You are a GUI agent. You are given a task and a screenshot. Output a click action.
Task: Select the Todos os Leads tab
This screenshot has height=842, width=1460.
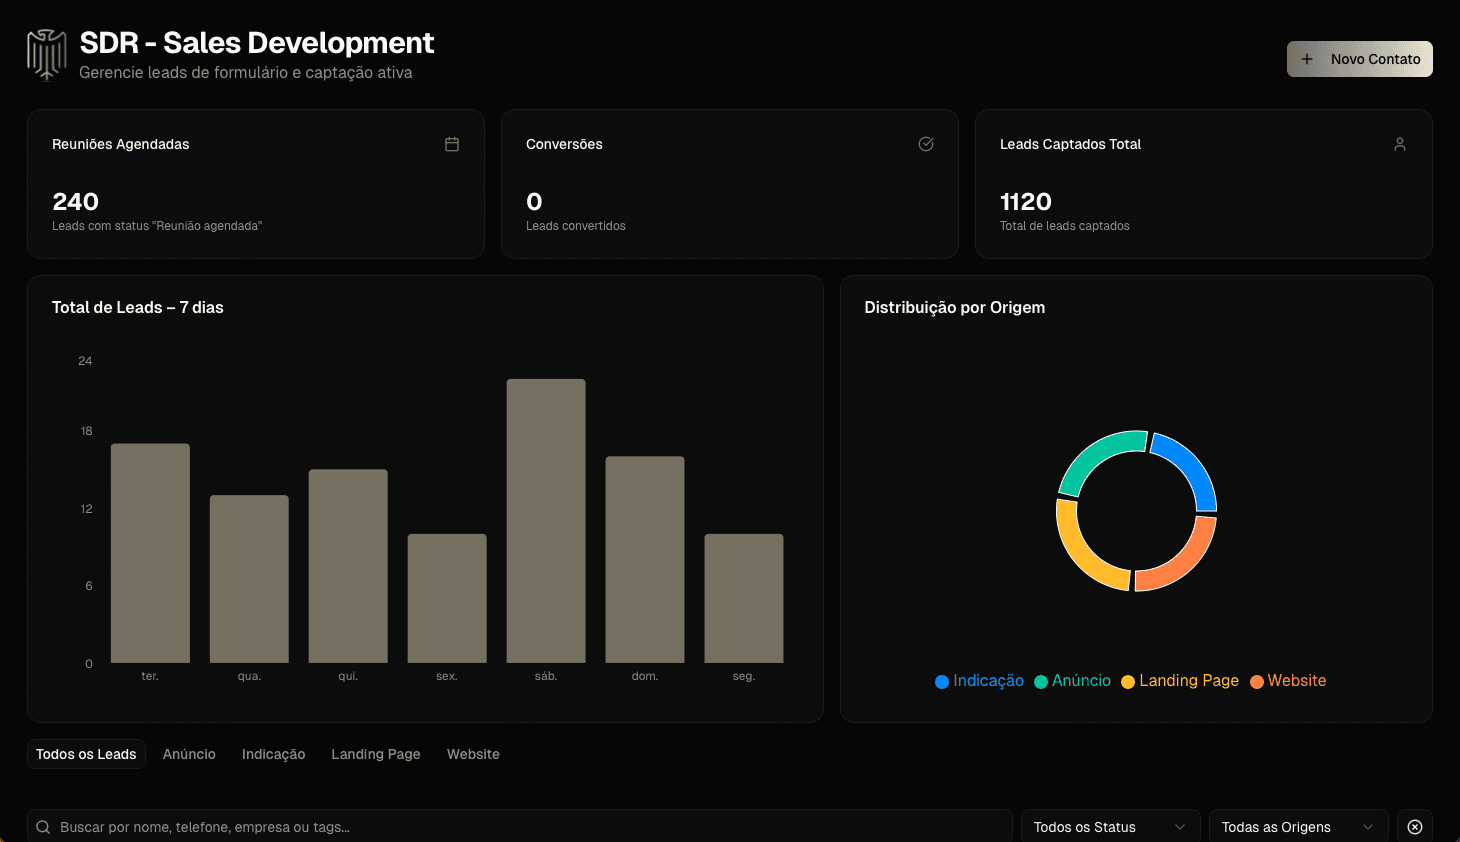pyautogui.click(x=86, y=754)
